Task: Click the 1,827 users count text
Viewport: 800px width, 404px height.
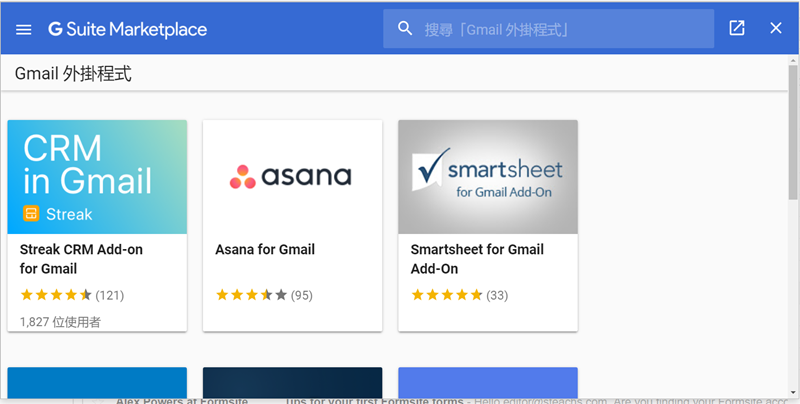Action: click(x=60, y=322)
